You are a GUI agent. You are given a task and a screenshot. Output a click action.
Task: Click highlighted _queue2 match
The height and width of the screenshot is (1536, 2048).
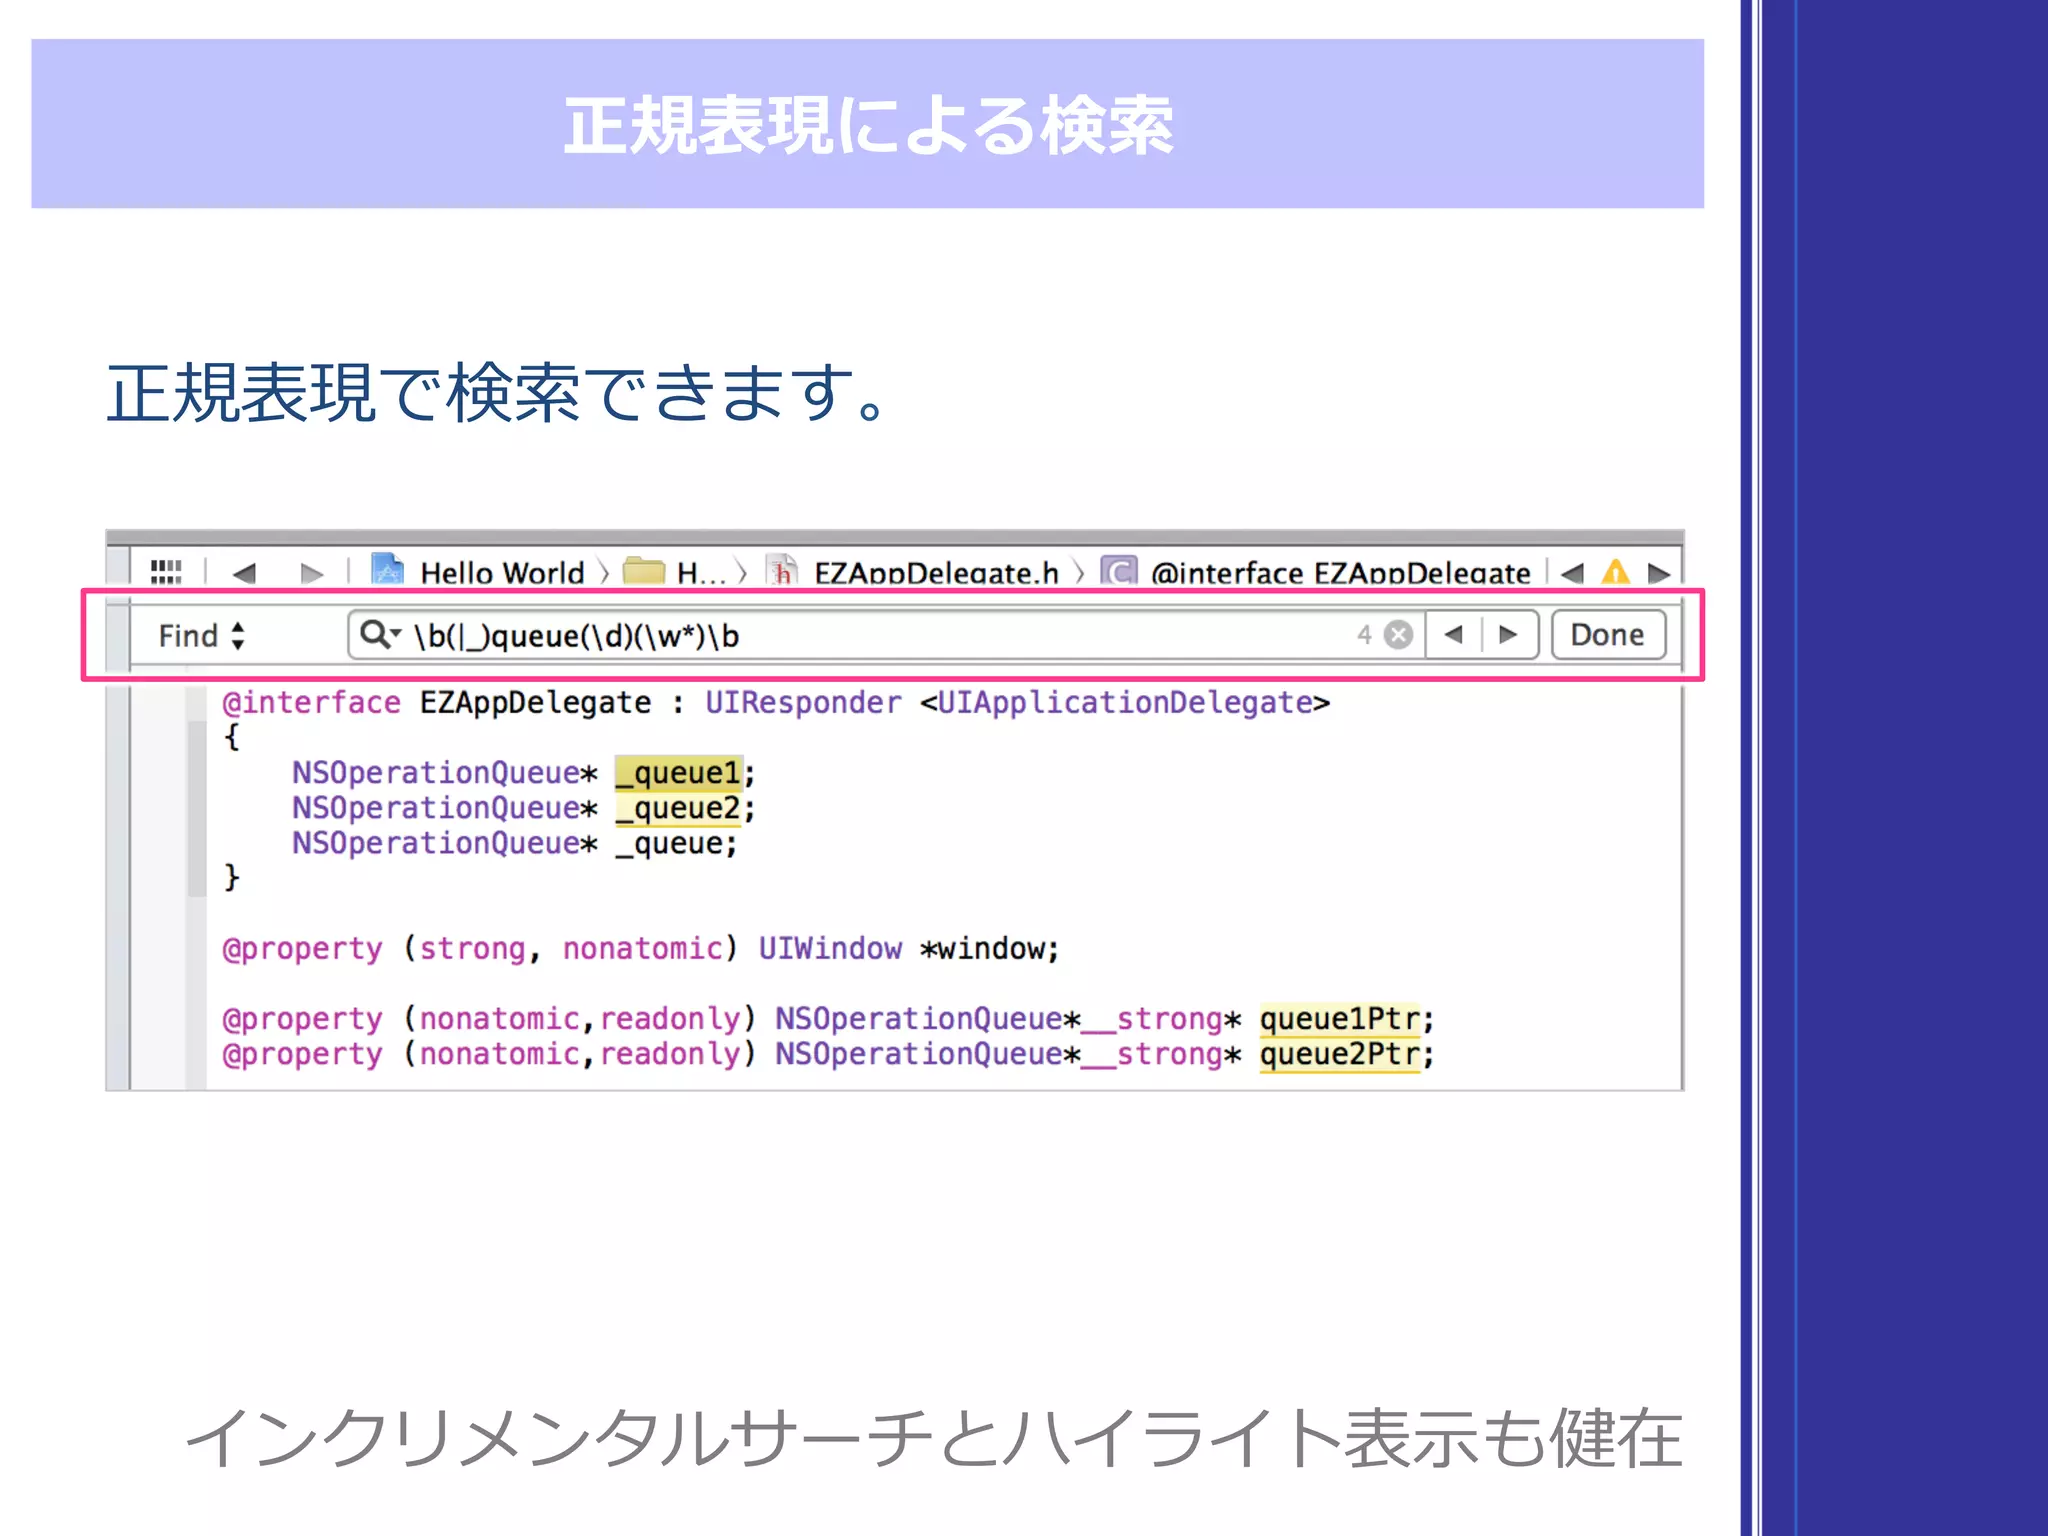[678, 808]
